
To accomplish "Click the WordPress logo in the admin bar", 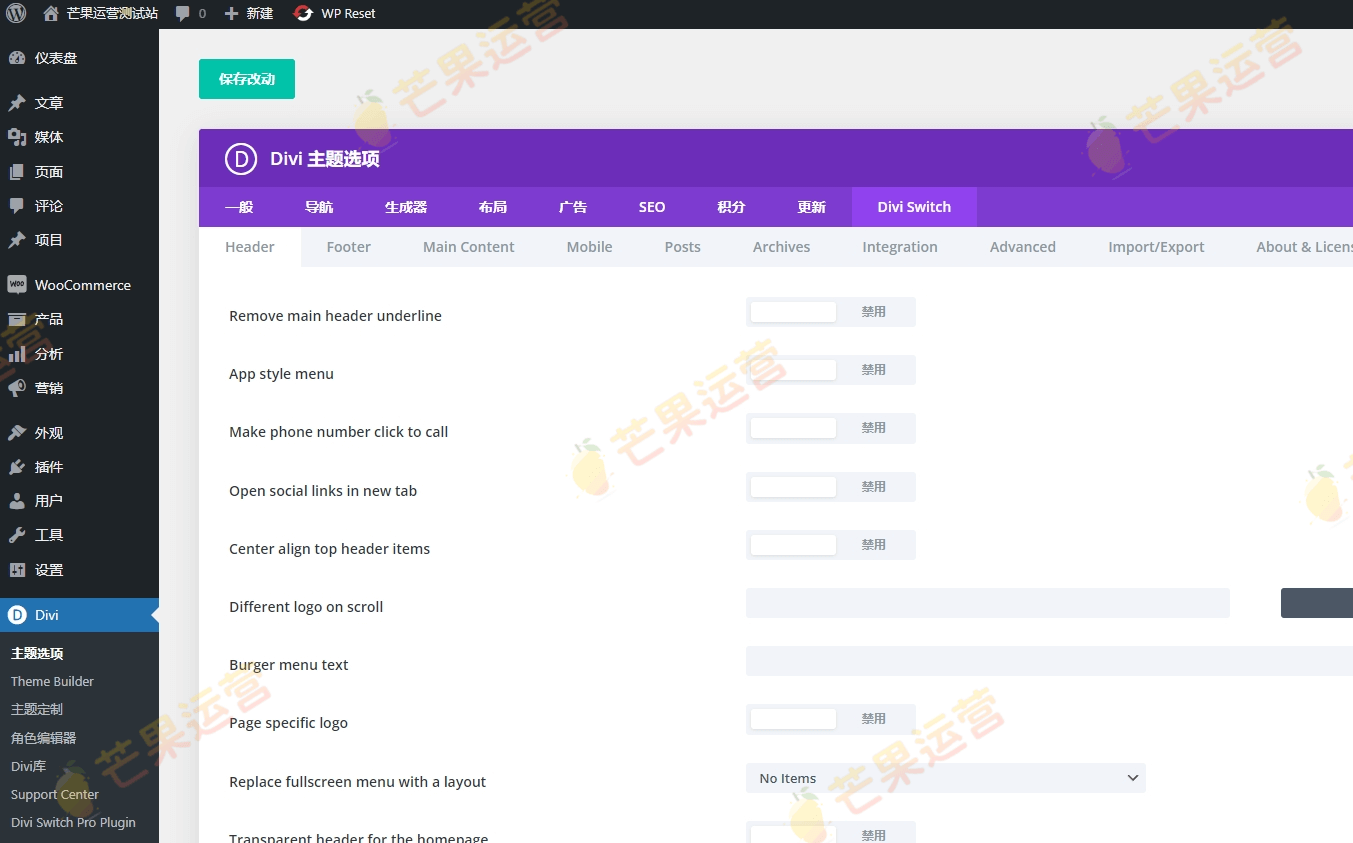I will click(15, 13).
